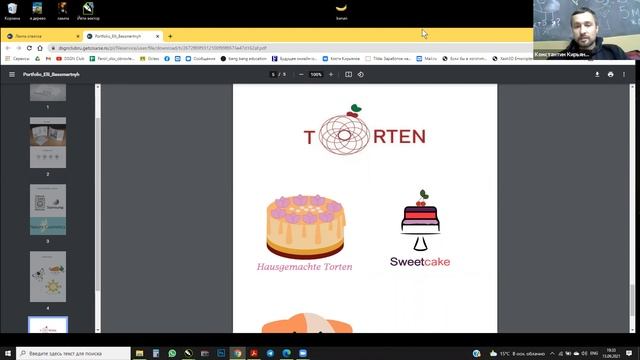This screenshot has width=640, height=360.
Task: Open File Explorer from the taskbar
Action: click(140, 353)
